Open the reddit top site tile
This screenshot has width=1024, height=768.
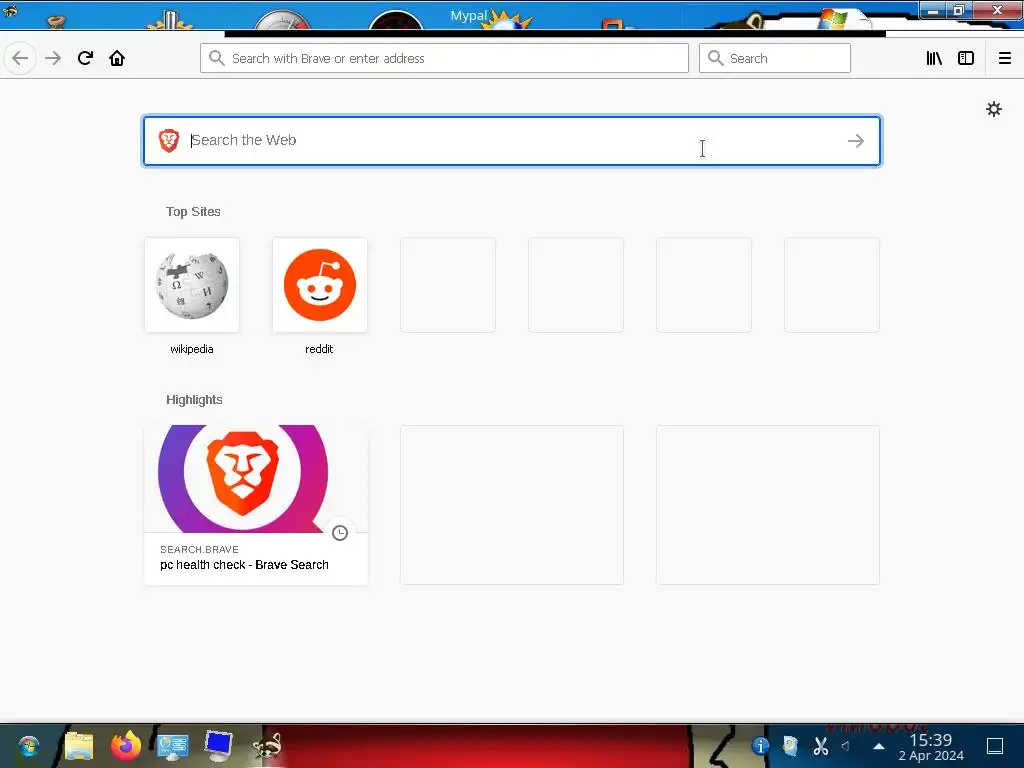(x=320, y=285)
